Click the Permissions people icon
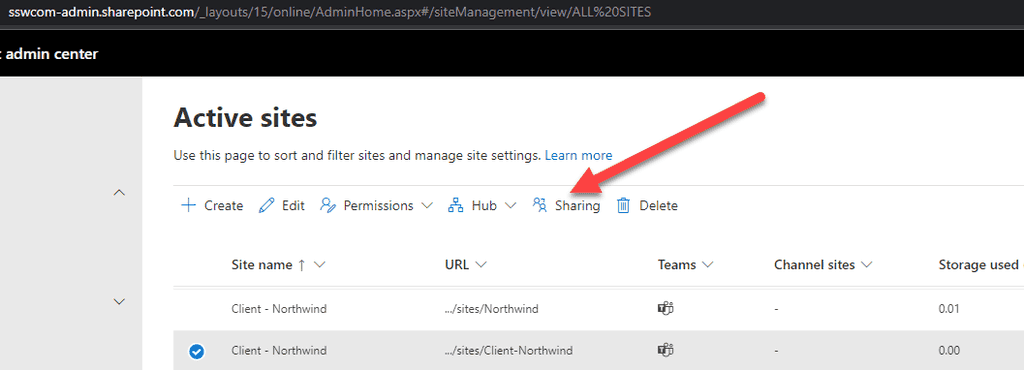1024x370 pixels. [327, 206]
